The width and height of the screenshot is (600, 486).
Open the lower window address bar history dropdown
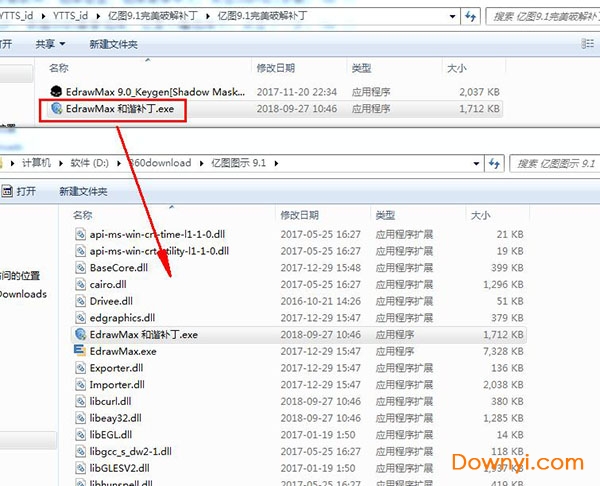[x=476, y=164]
